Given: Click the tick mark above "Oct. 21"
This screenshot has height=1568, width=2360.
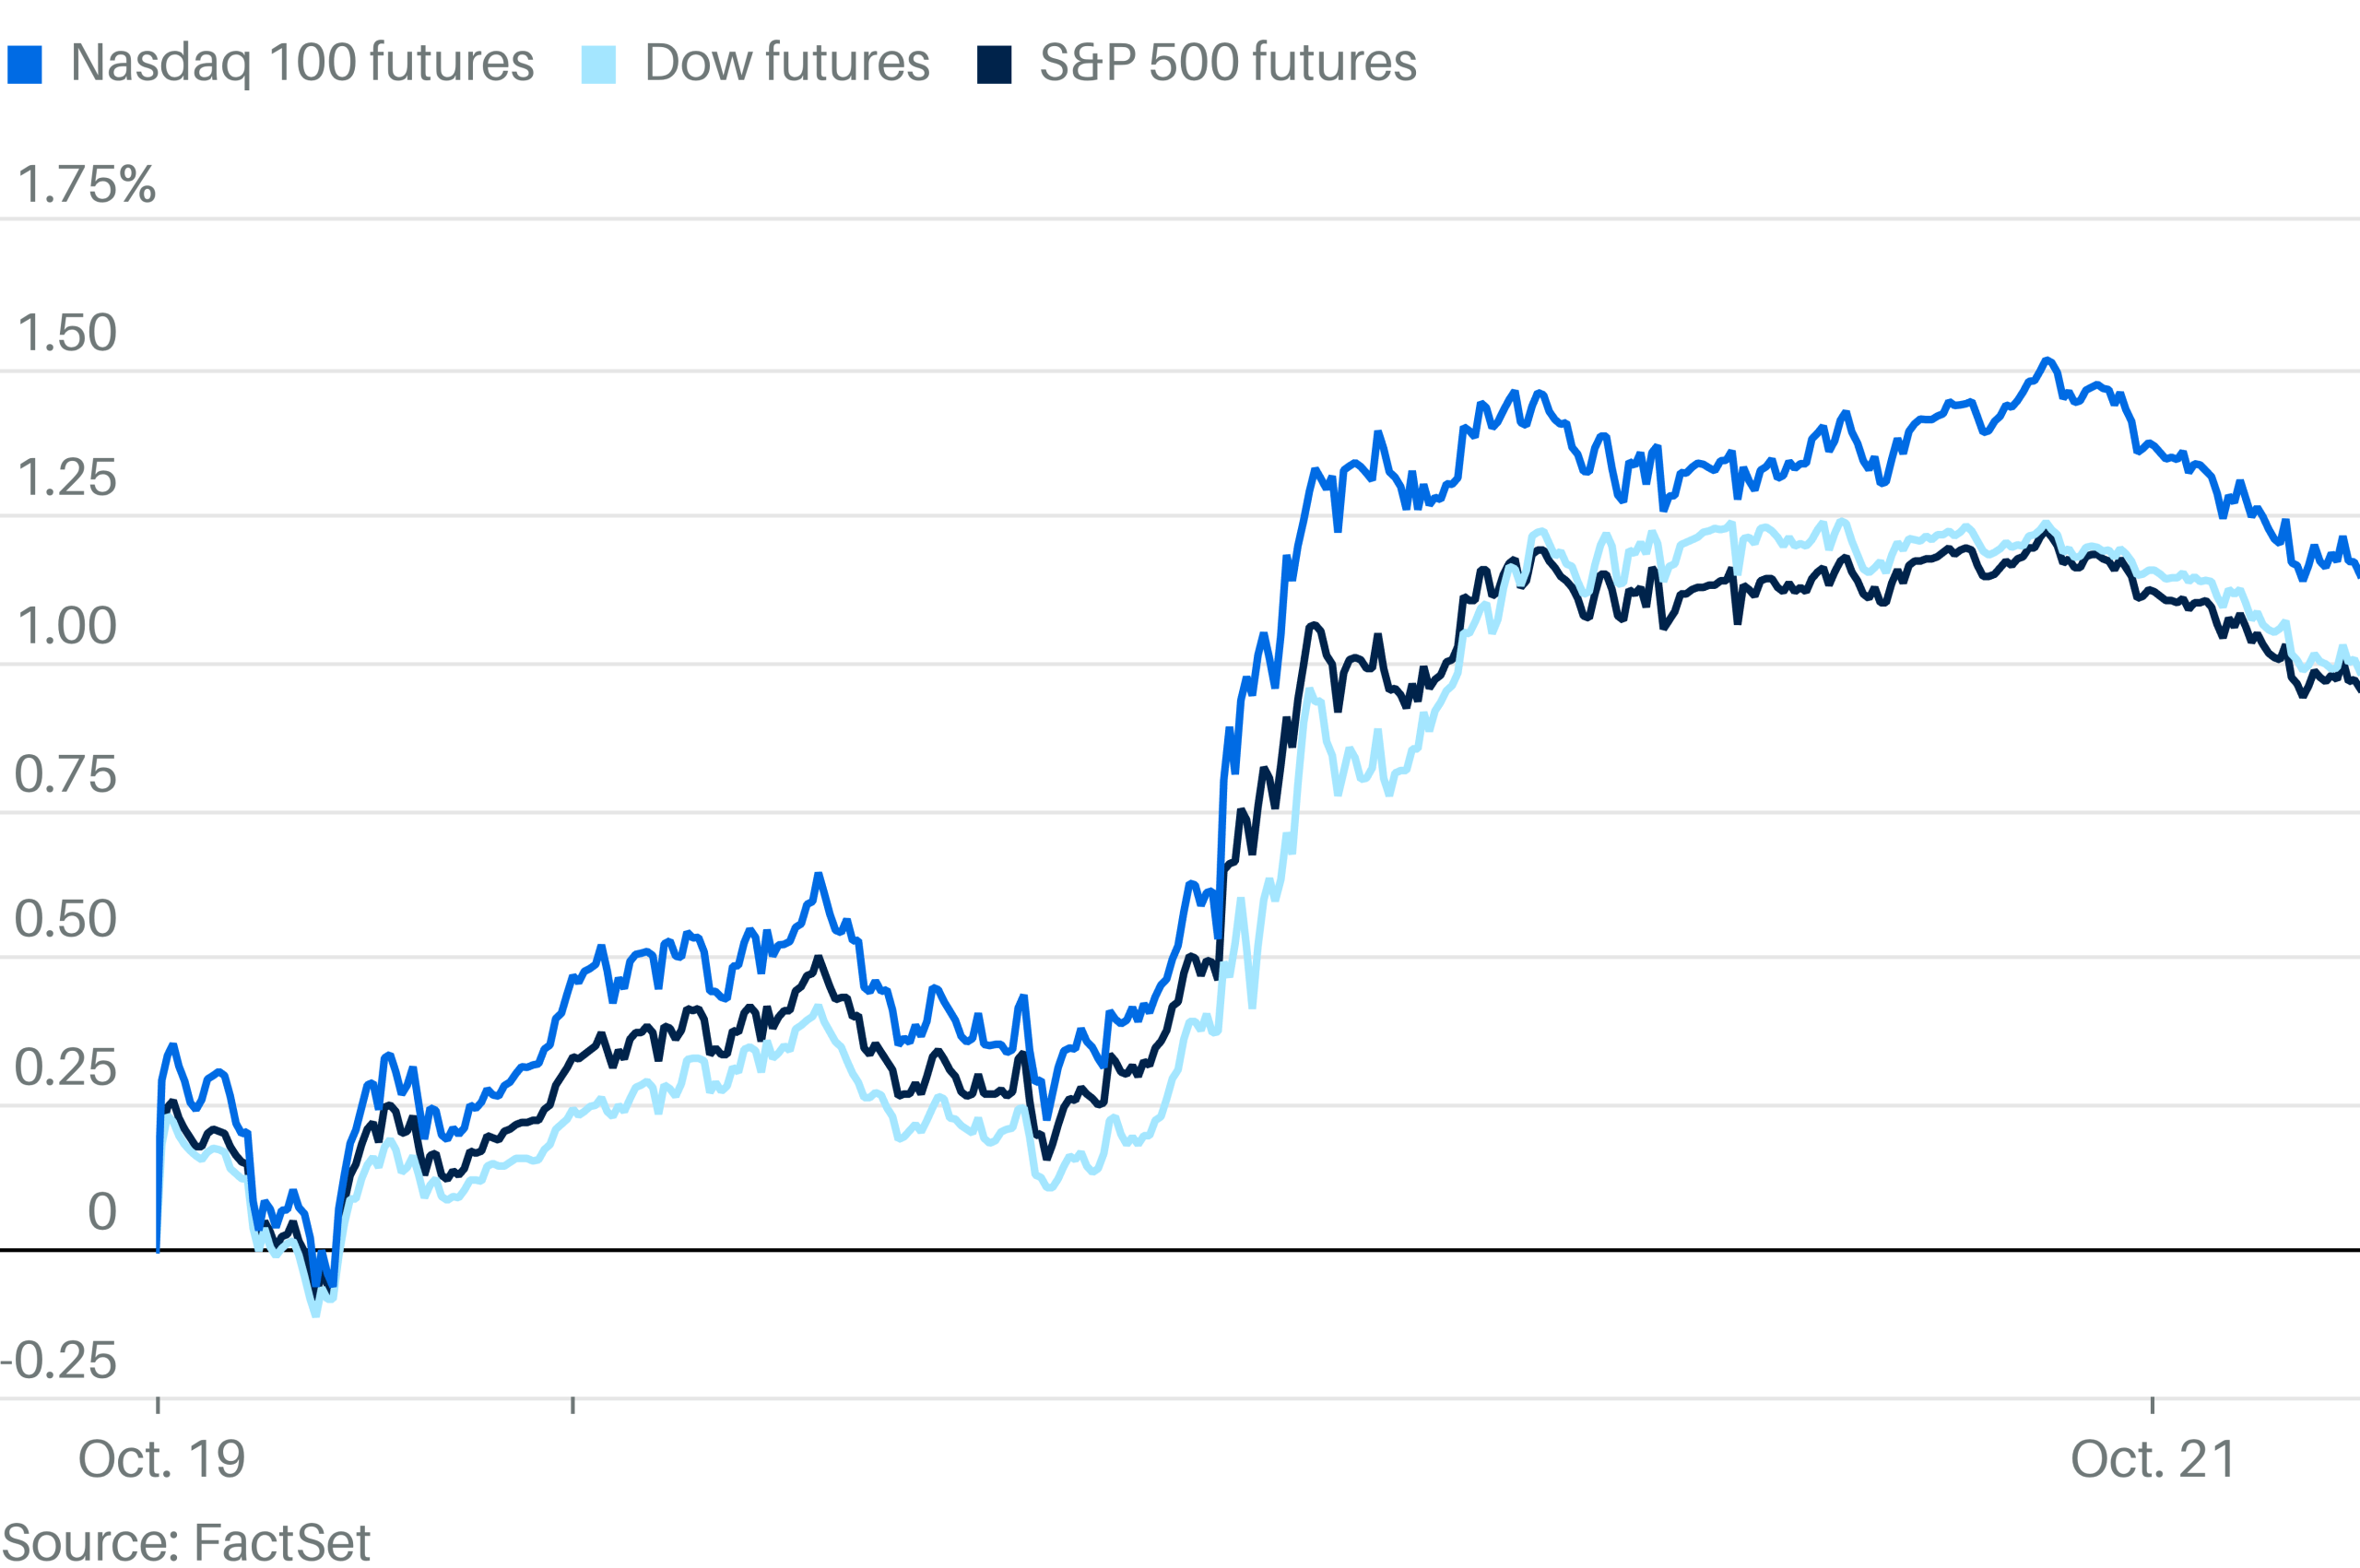Looking at the screenshot, I should [2152, 1405].
